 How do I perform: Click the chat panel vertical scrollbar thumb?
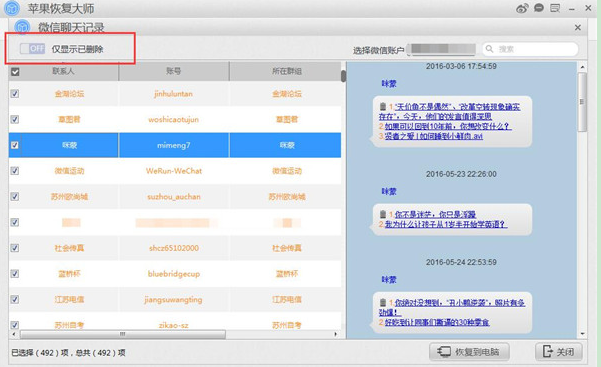pos(582,102)
